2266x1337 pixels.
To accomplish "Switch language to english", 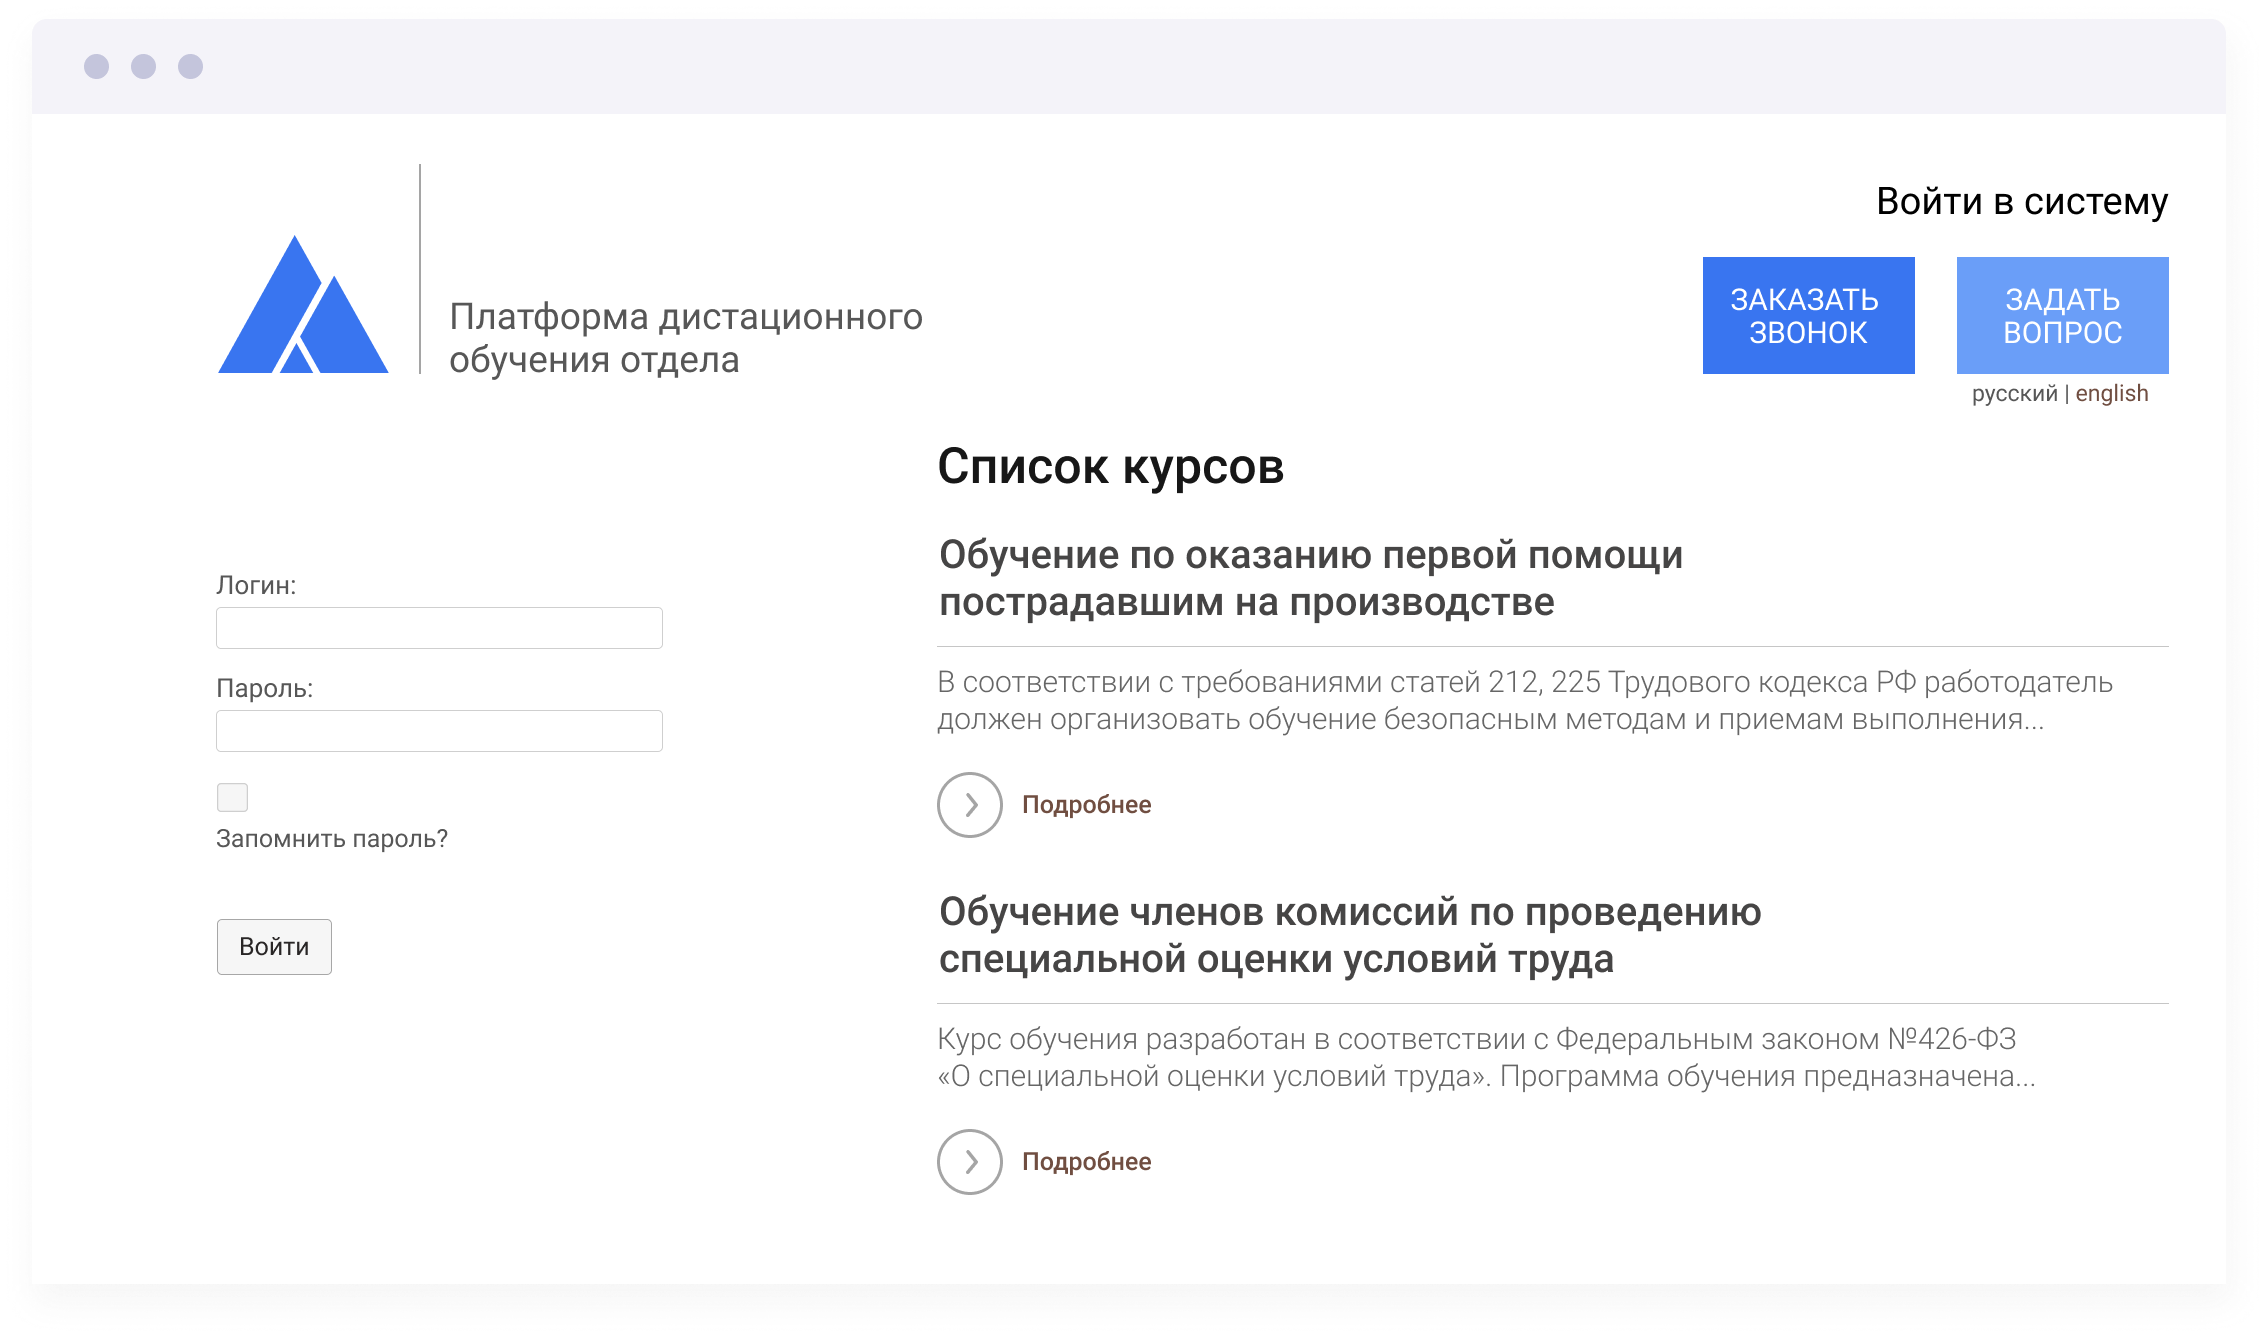I will pos(2111,393).
